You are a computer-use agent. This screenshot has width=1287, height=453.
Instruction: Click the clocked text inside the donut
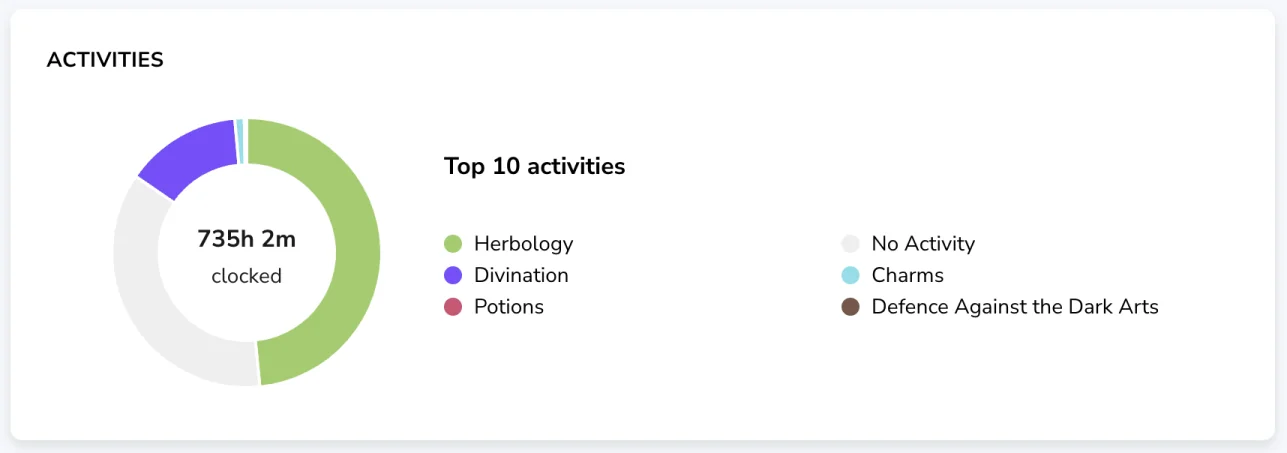click(x=247, y=276)
